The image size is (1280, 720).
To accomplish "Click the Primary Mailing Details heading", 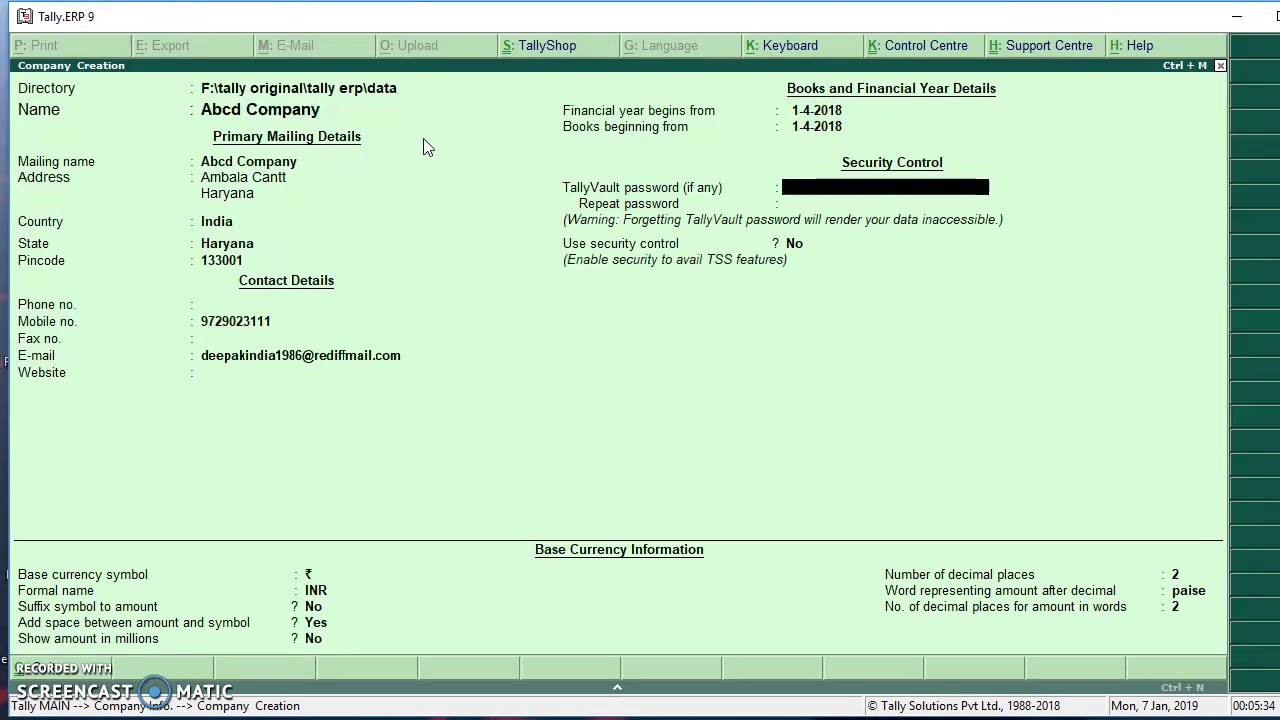I will click(x=287, y=137).
